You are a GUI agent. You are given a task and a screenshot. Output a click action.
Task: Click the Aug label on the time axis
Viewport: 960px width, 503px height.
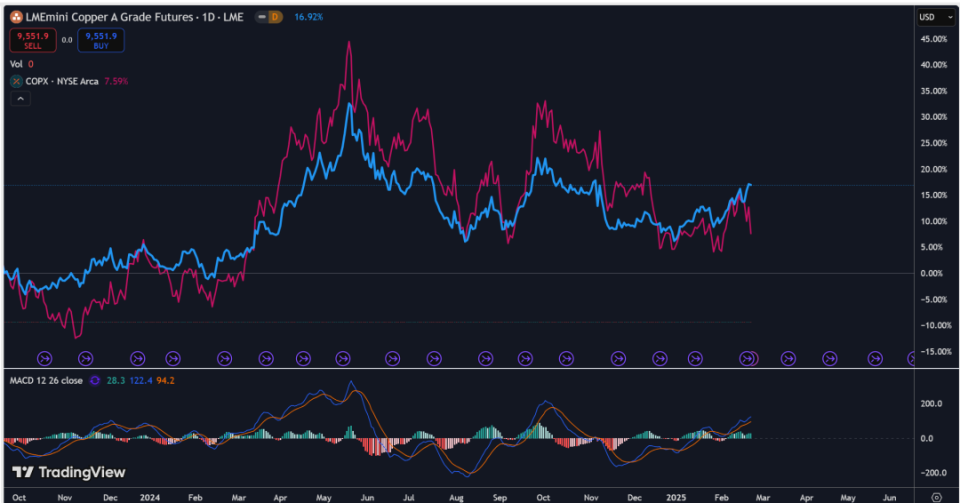pyautogui.click(x=456, y=497)
